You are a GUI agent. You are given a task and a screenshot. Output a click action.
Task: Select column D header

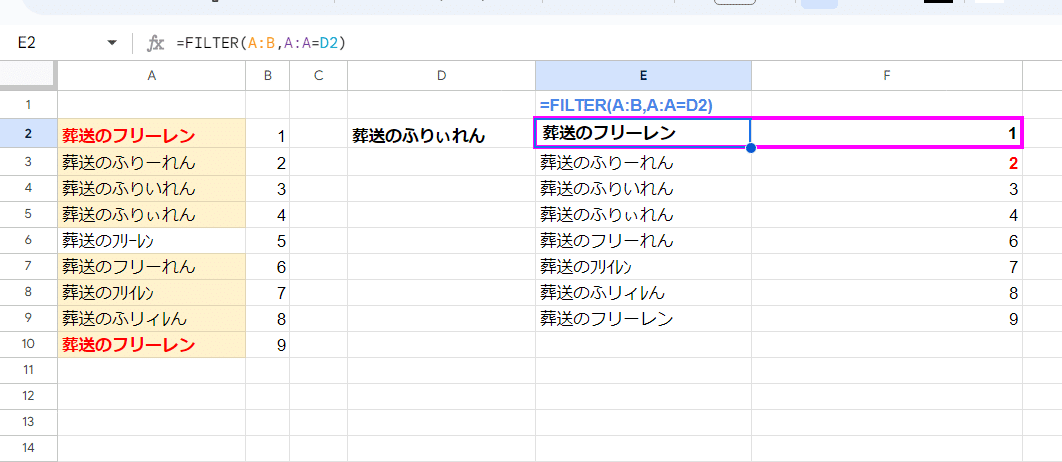(x=441, y=76)
